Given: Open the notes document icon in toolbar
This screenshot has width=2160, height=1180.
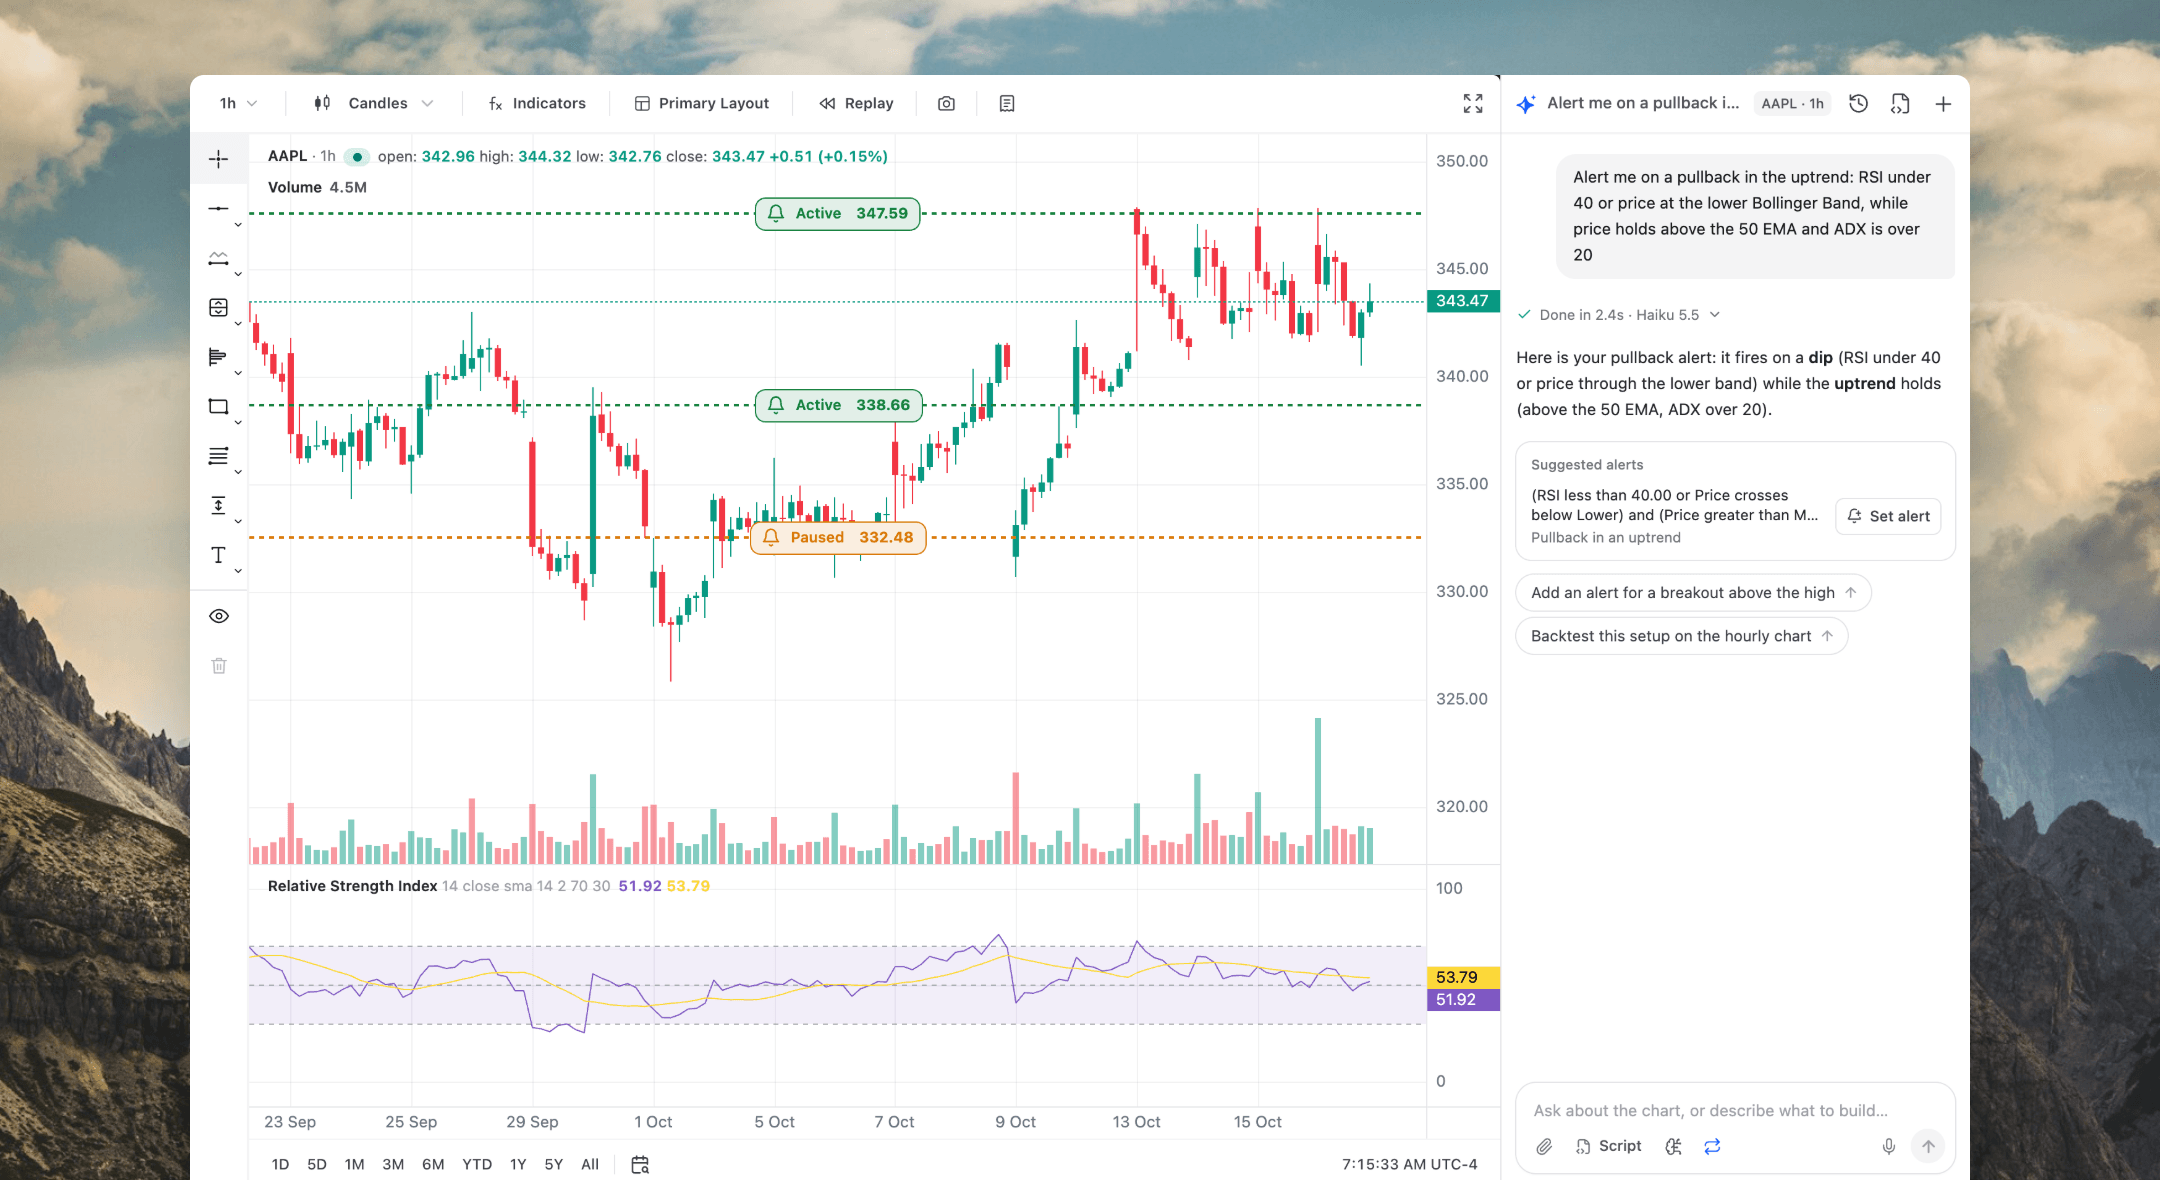Looking at the screenshot, I should click(x=1007, y=103).
